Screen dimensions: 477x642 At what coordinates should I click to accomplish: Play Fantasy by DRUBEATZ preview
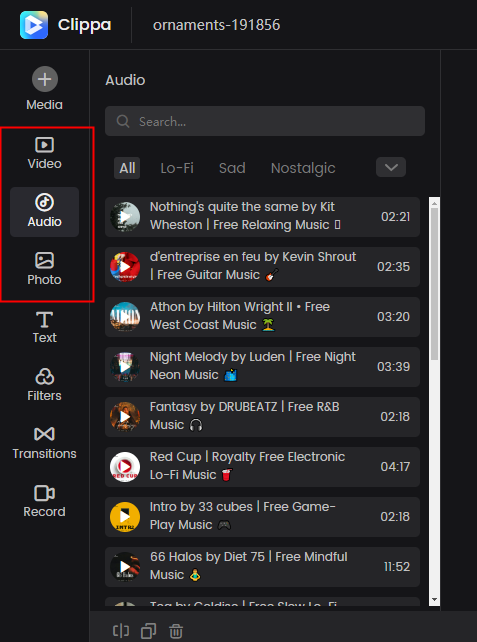point(125,417)
